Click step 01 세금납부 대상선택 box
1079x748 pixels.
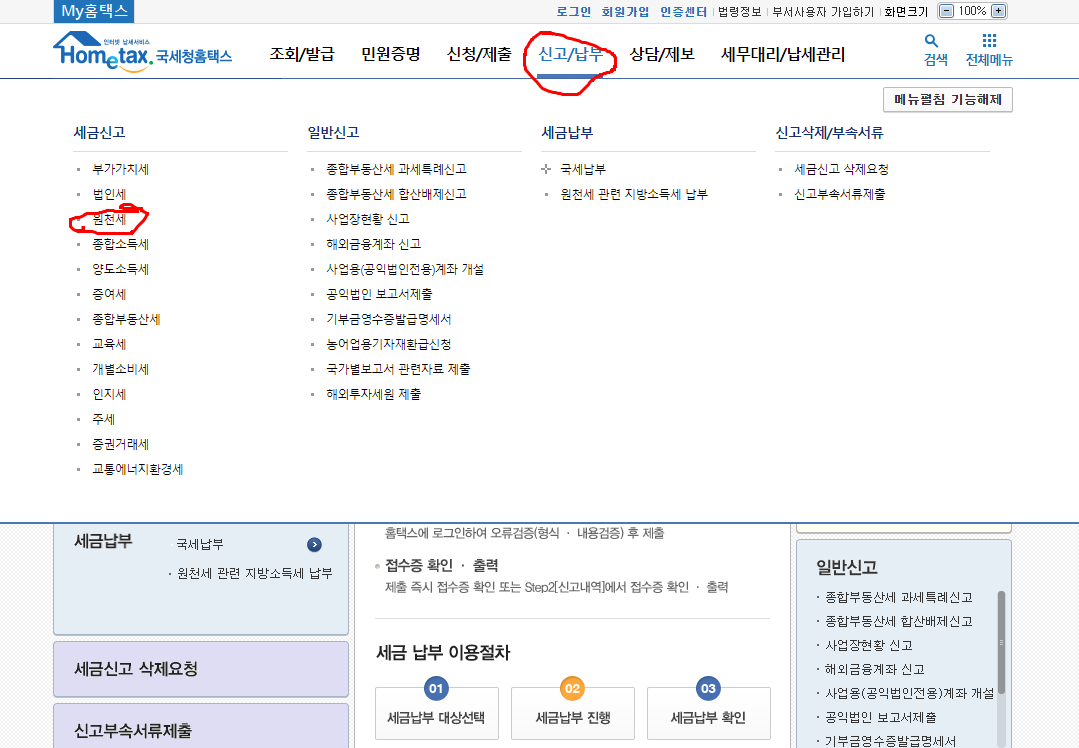(x=436, y=713)
